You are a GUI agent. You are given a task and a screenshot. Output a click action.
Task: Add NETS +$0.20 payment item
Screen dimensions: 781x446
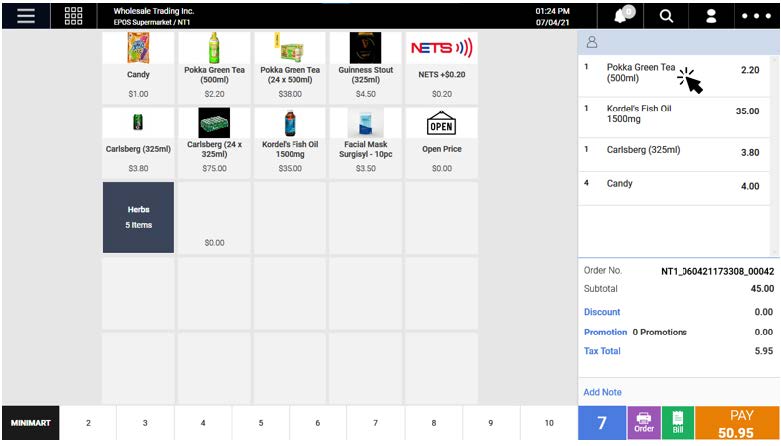click(x=441, y=66)
